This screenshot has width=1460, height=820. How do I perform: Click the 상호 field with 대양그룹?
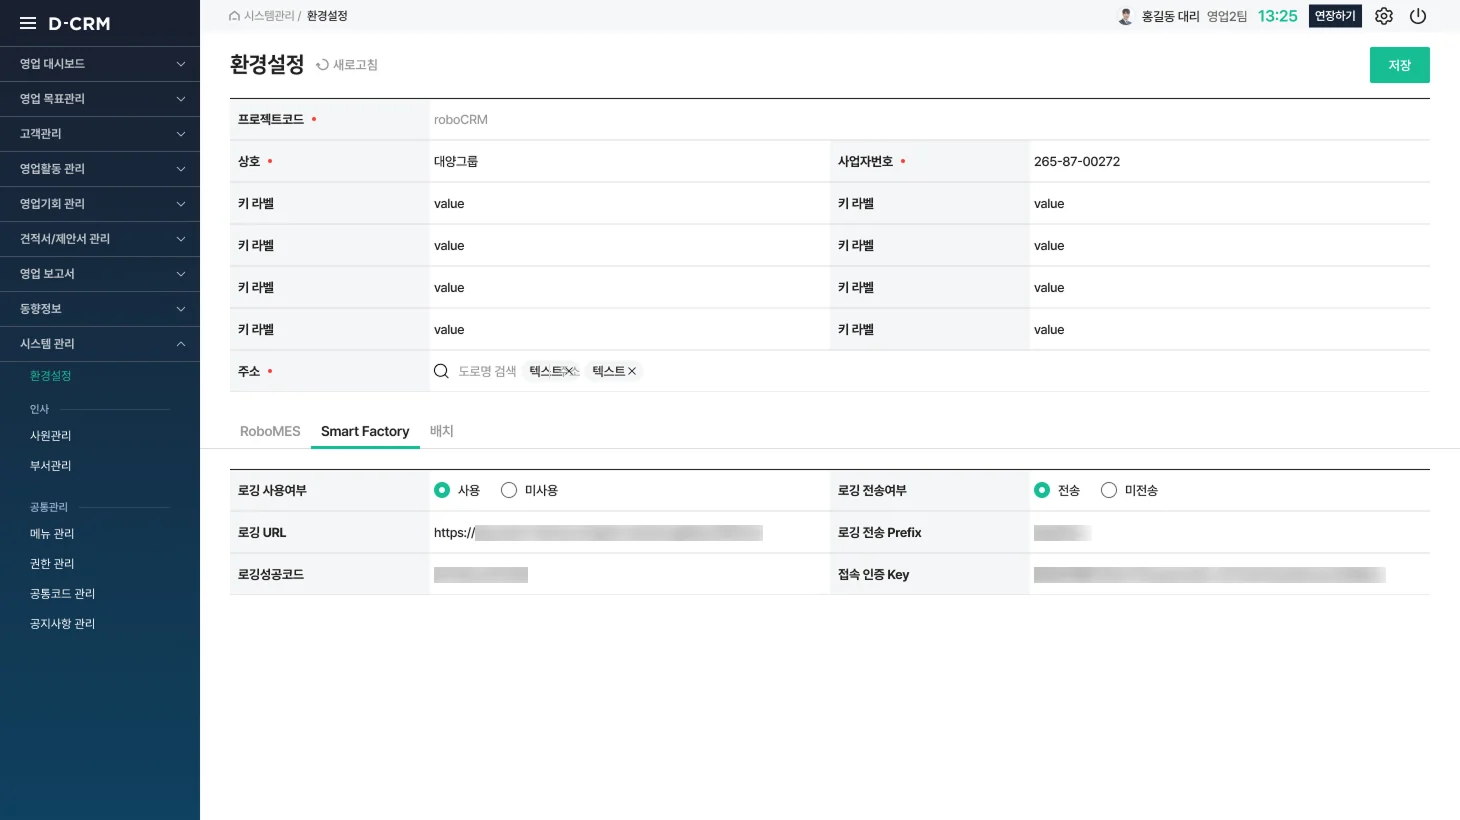630,161
